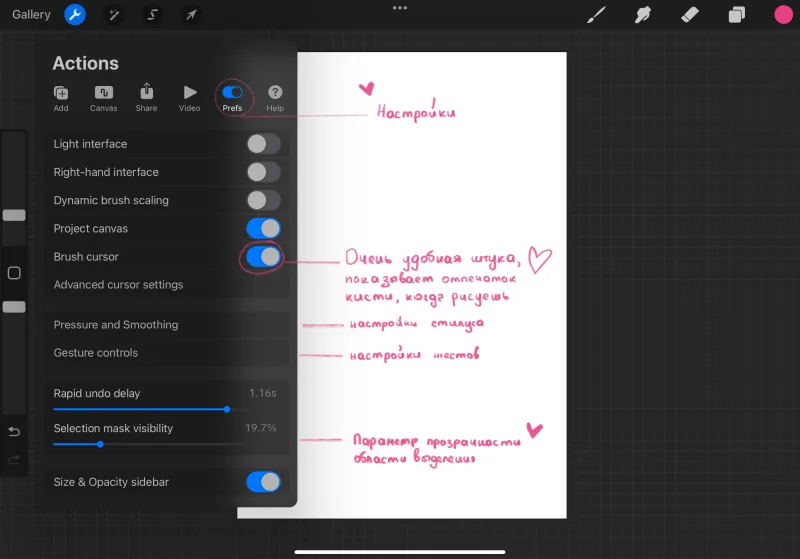
Task: Open Pressure and Smoothing settings
Action: [167, 325]
